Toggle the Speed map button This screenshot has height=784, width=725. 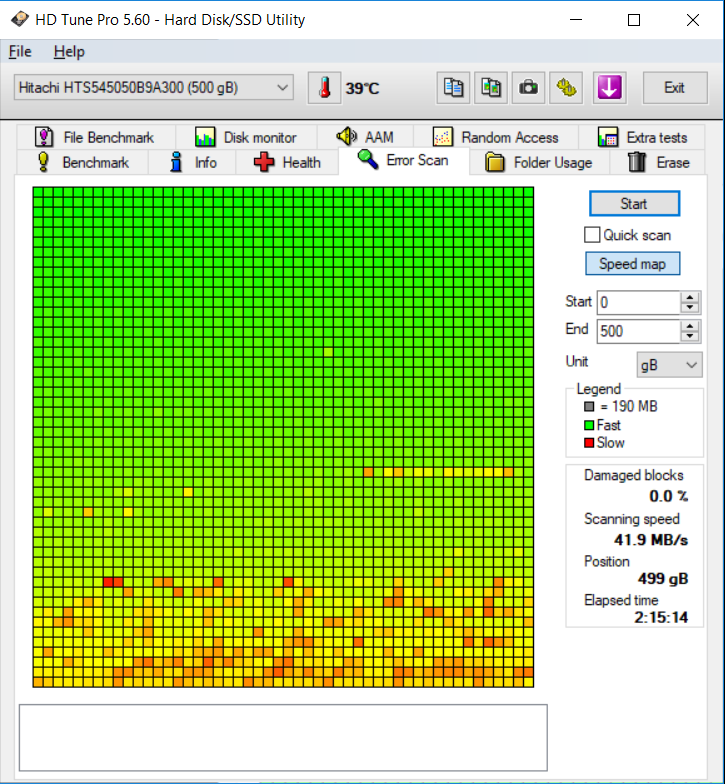[x=632, y=264]
